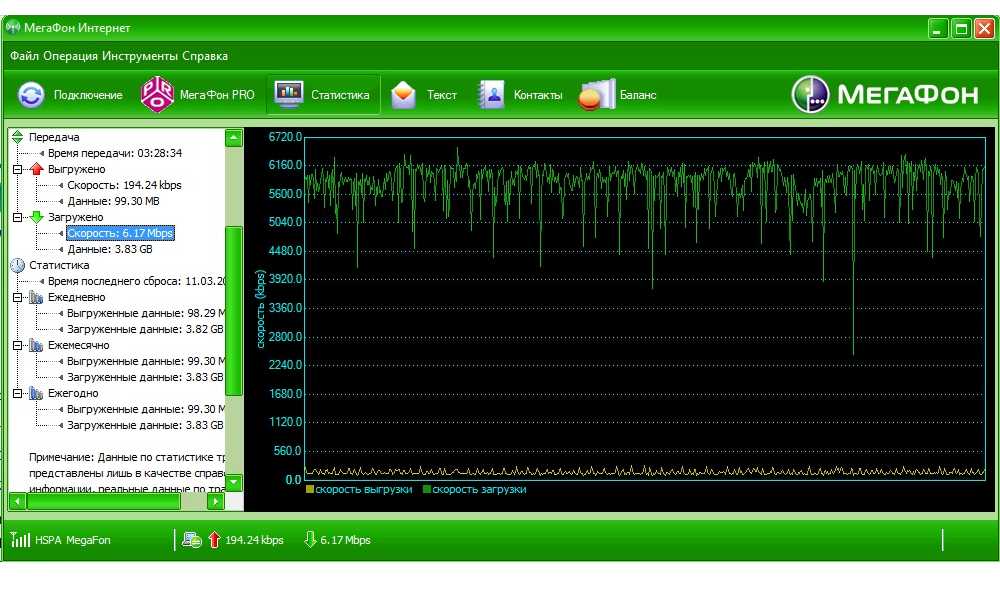Click the 6.17 Mbps status bar value
The height and width of the screenshot is (600, 1000).
pos(345,540)
